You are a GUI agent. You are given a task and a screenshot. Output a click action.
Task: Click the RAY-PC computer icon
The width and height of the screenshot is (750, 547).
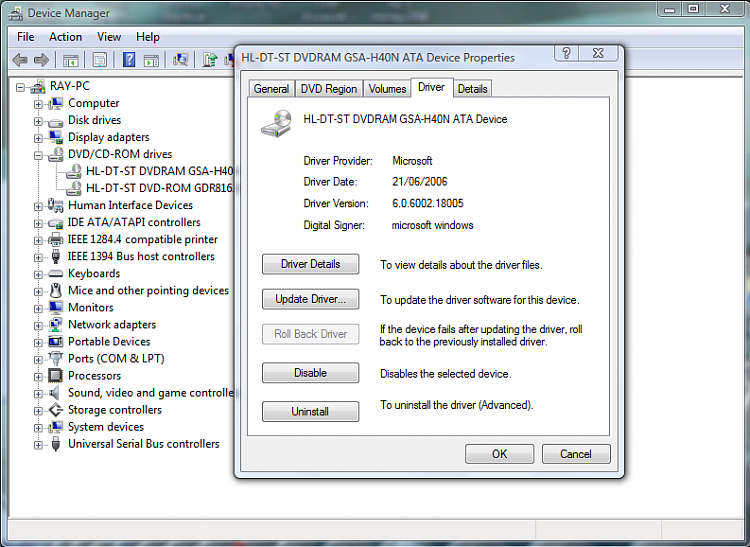pyautogui.click(x=38, y=86)
